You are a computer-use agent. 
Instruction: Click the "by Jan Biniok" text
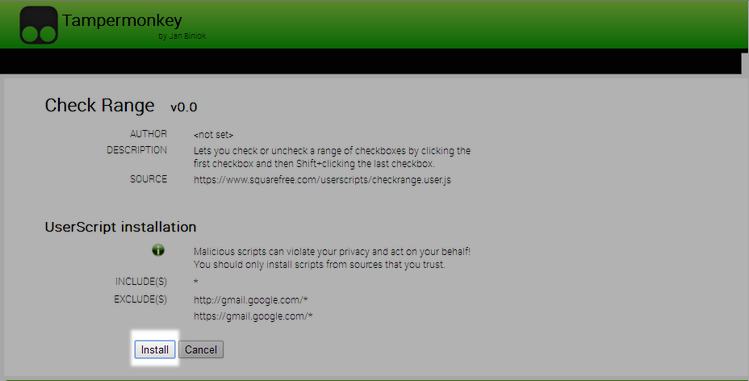click(x=182, y=36)
